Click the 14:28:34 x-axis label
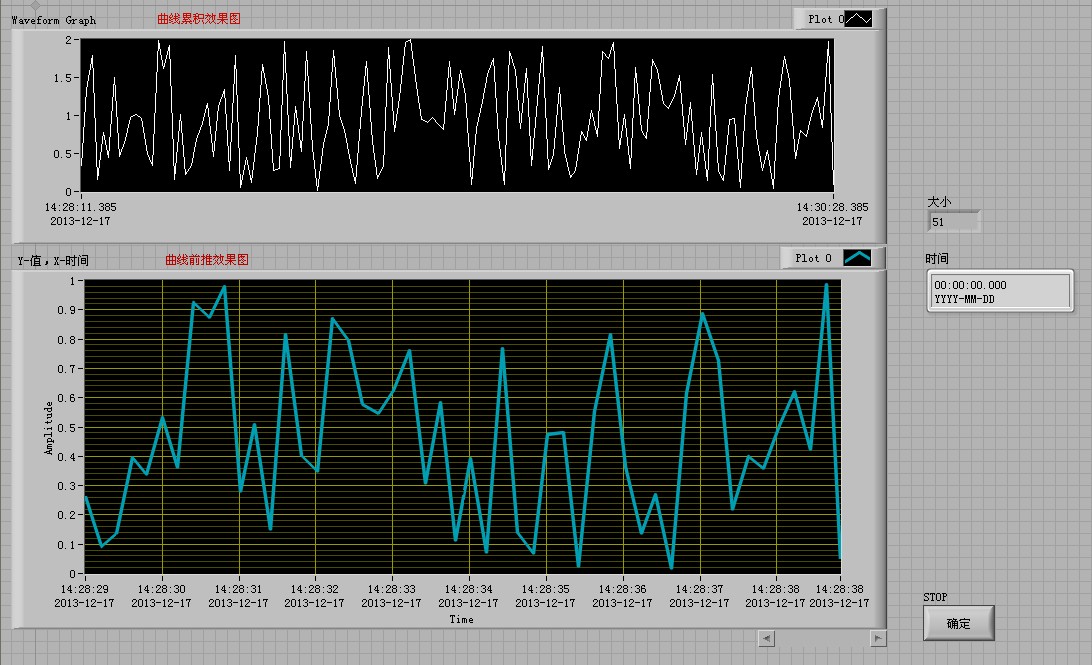The image size is (1092, 665). [469, 589]
